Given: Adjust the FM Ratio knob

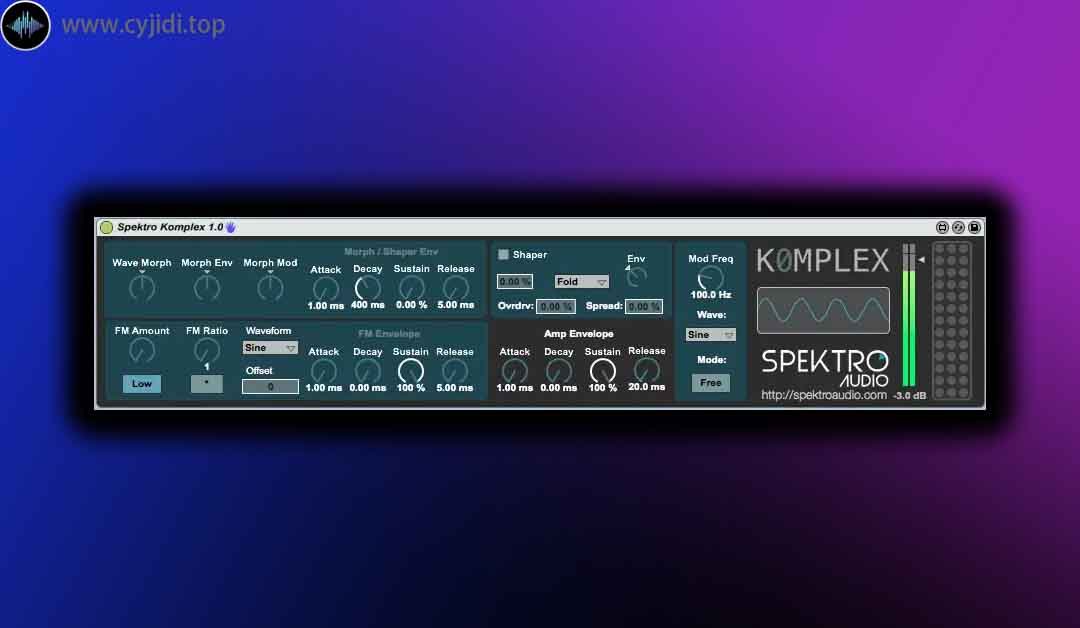Looking at the screenshot, I should click(207, 350).
